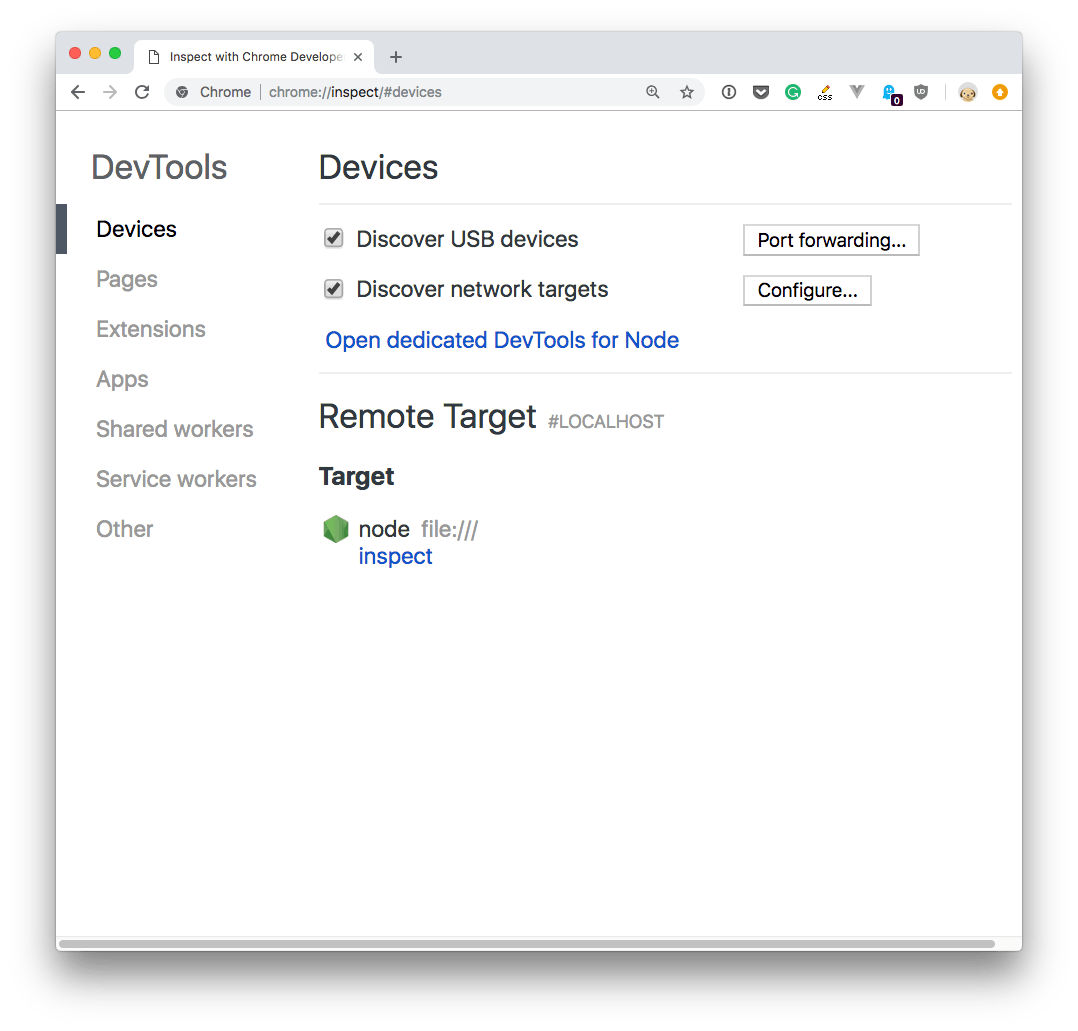Viewport: 1078px width, 1031px height.
Task: Open dedicated DevTools for Node
Action: 502,340
